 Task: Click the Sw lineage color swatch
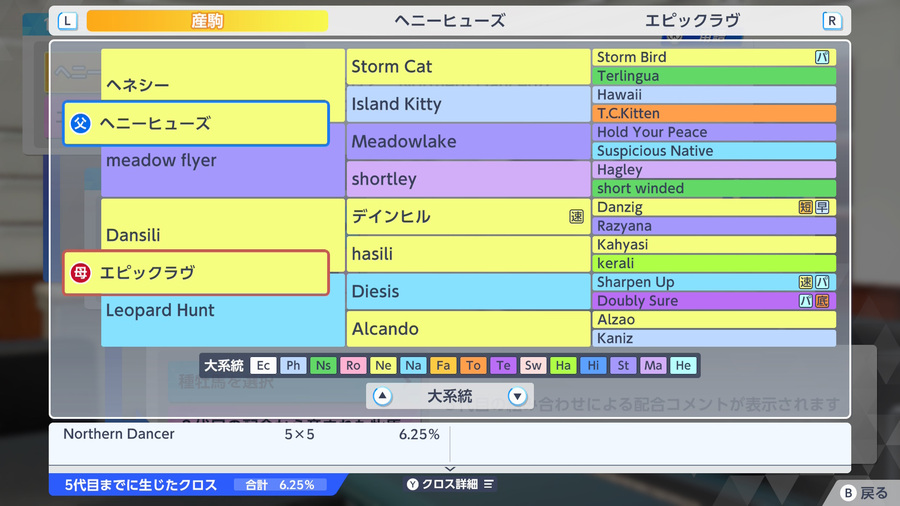click(533, 365)
